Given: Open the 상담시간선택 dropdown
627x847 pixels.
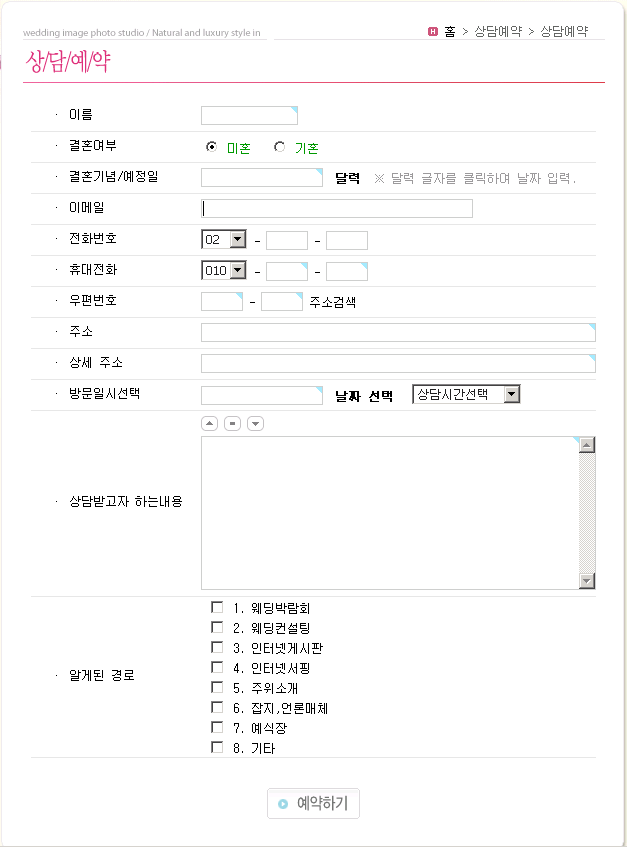Looking at the screenshot, I should [466, 394].
